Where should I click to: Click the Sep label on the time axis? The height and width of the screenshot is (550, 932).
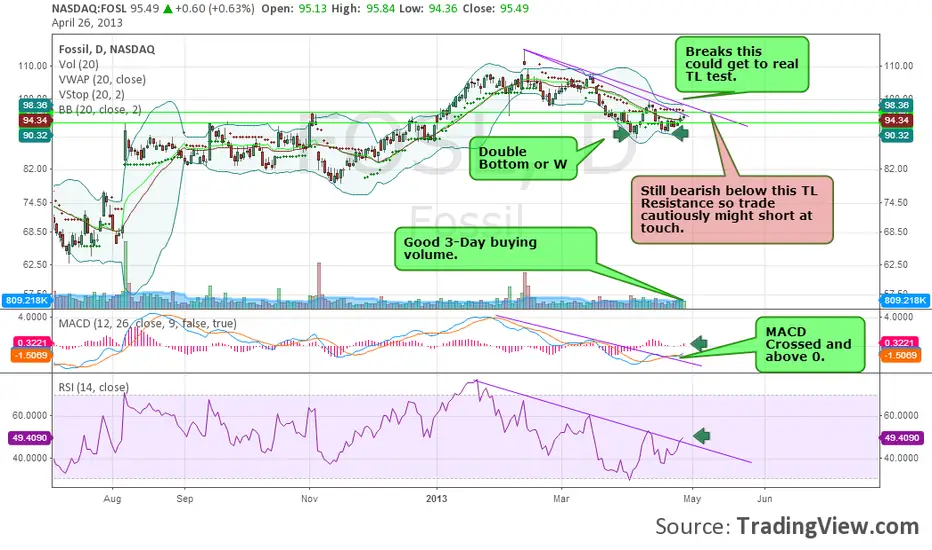185,498
